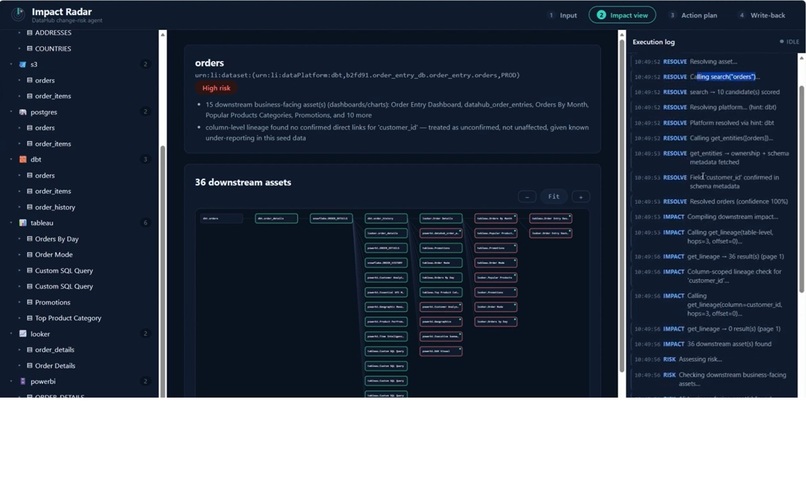This screenshot has height=497, width=806.
Task: Click the postgres platform icon
Action: click(23, 112)
